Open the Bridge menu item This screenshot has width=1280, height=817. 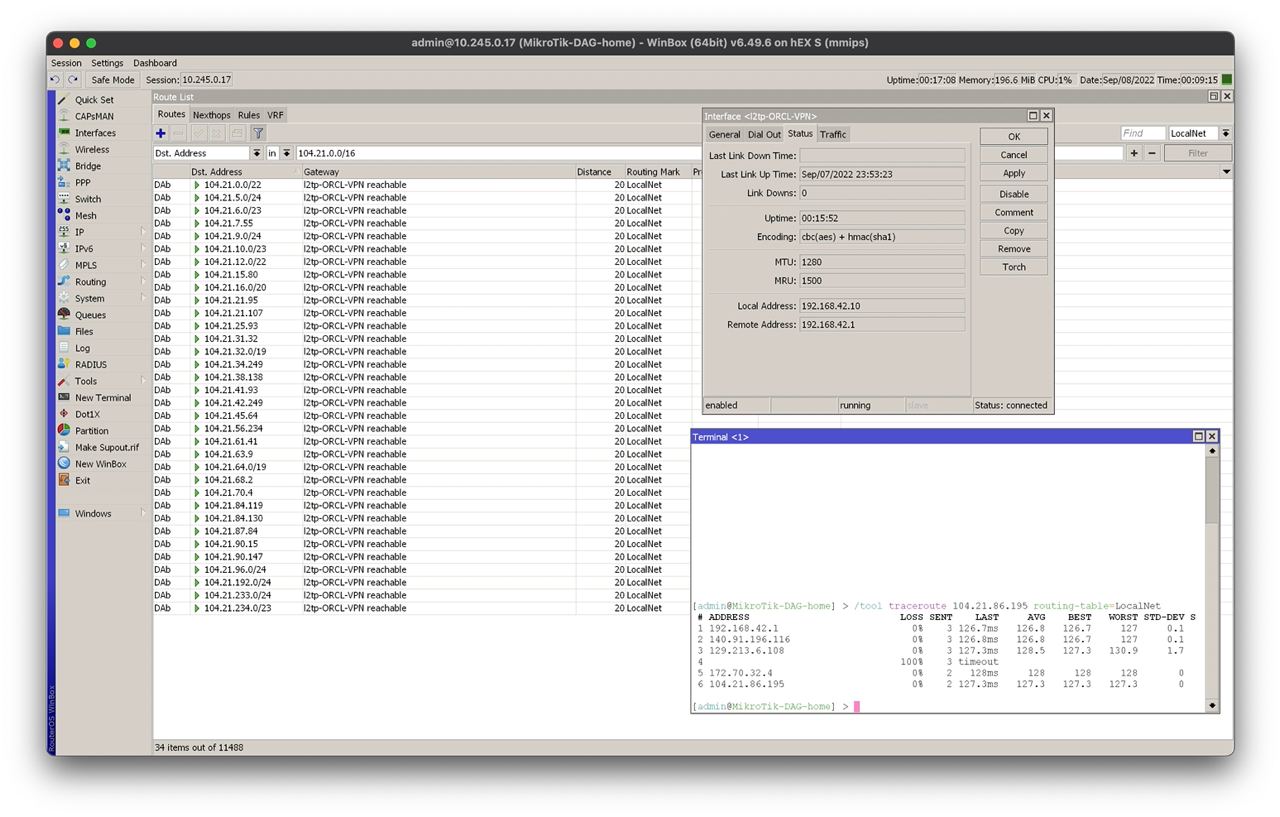pyautogui.click(x=88, y=166)
